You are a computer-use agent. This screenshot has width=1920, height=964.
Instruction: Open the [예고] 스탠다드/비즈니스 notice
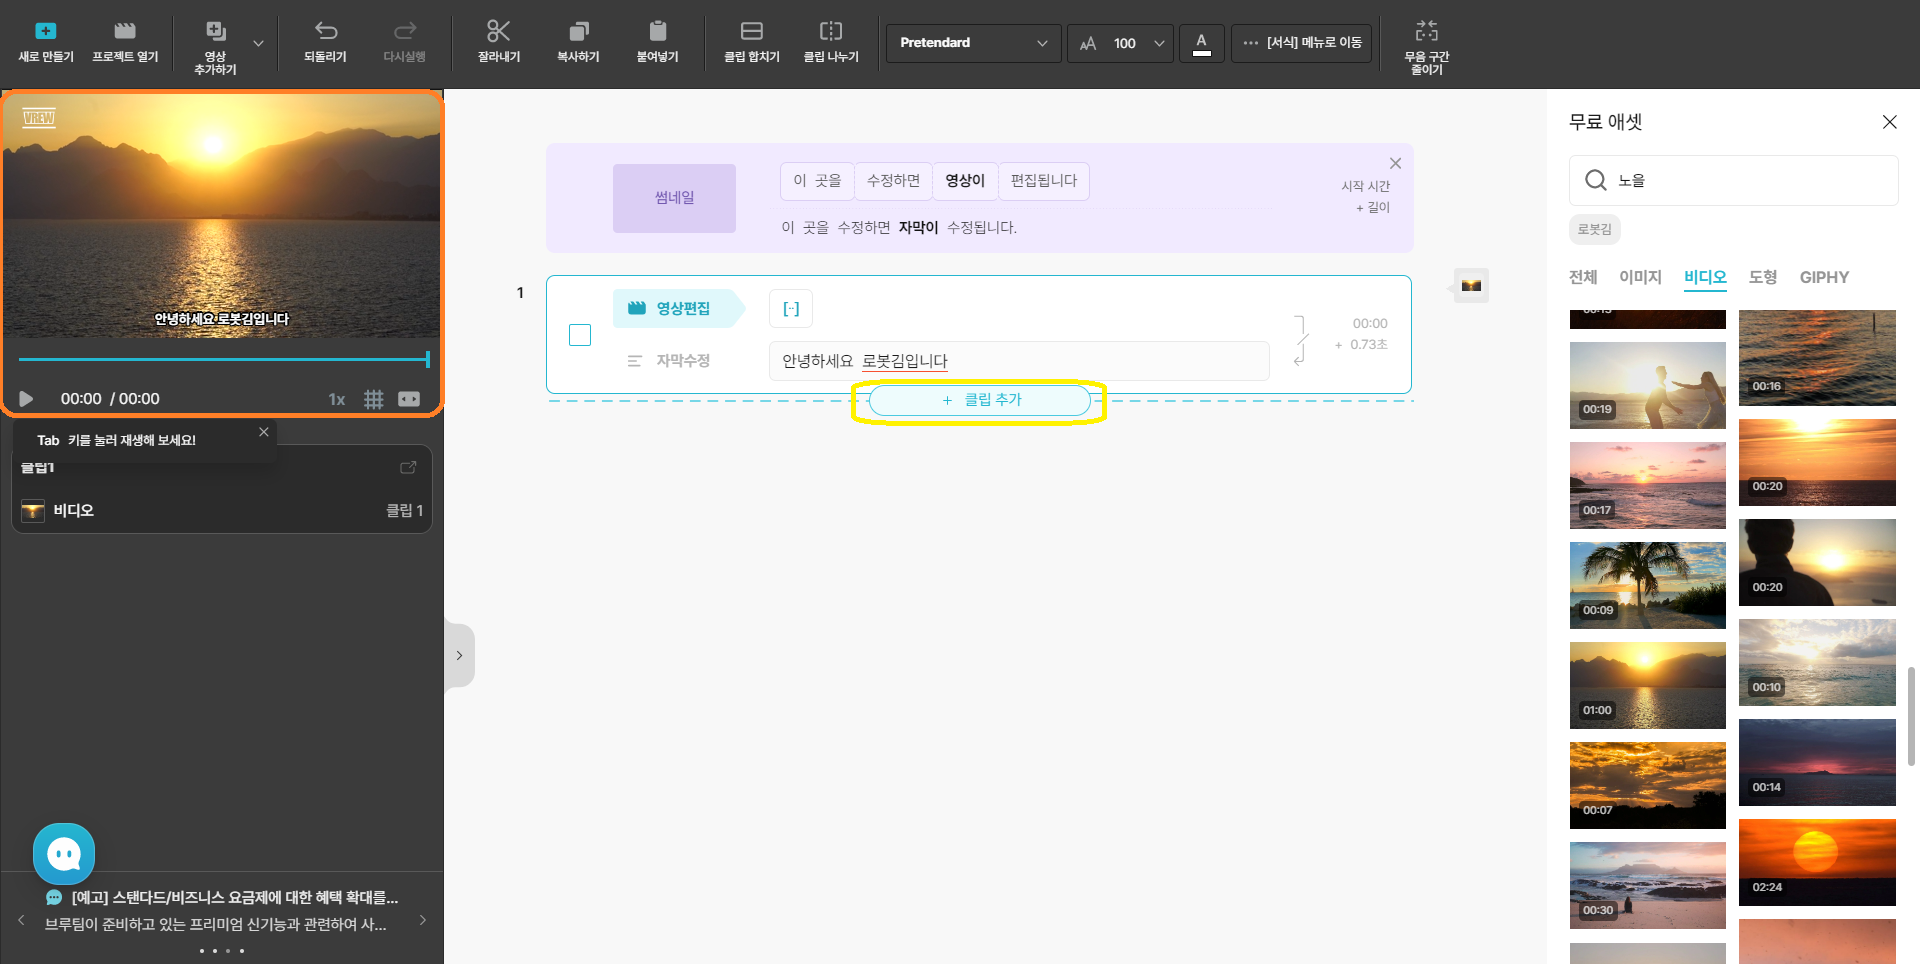pos(234,898)
